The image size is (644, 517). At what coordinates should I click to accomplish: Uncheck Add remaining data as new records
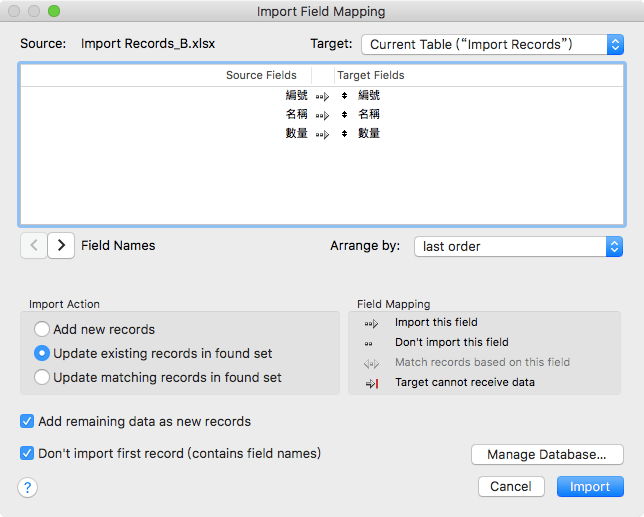(27, 422)
